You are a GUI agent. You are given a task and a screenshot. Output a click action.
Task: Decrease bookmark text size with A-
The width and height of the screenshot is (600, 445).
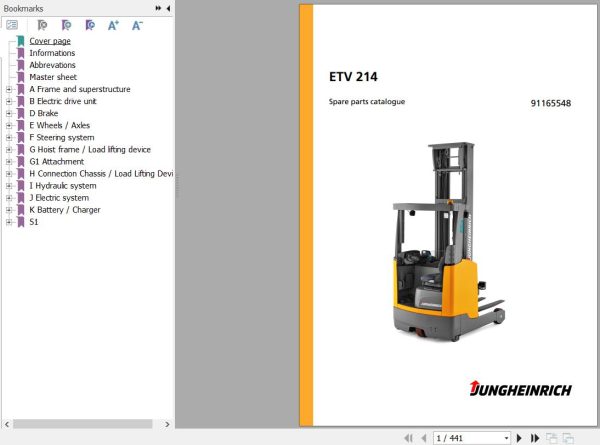137,25
